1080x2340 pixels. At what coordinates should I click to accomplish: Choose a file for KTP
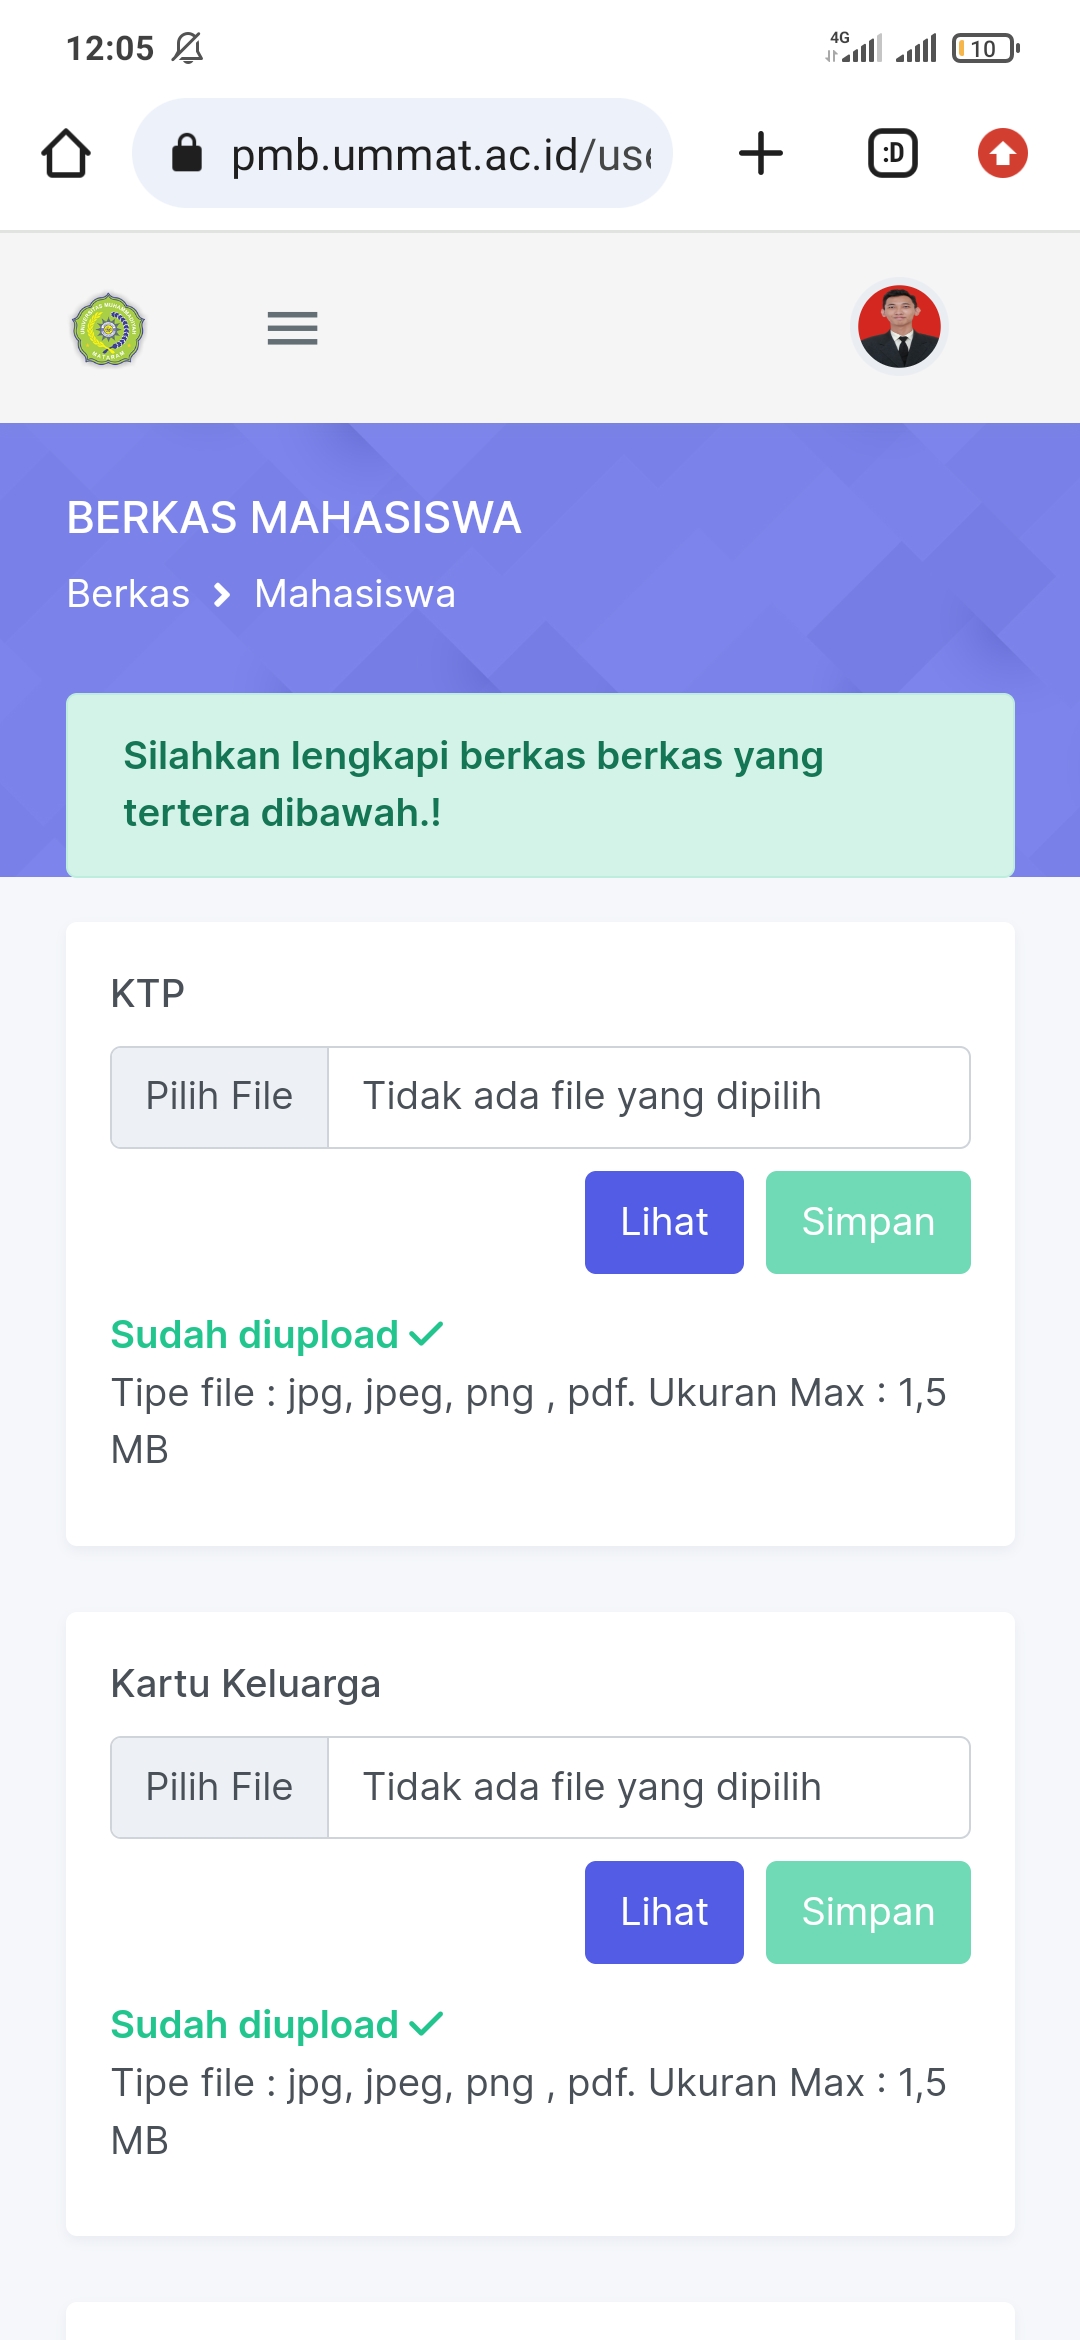pyautogui.click(x=219, y=1097)
